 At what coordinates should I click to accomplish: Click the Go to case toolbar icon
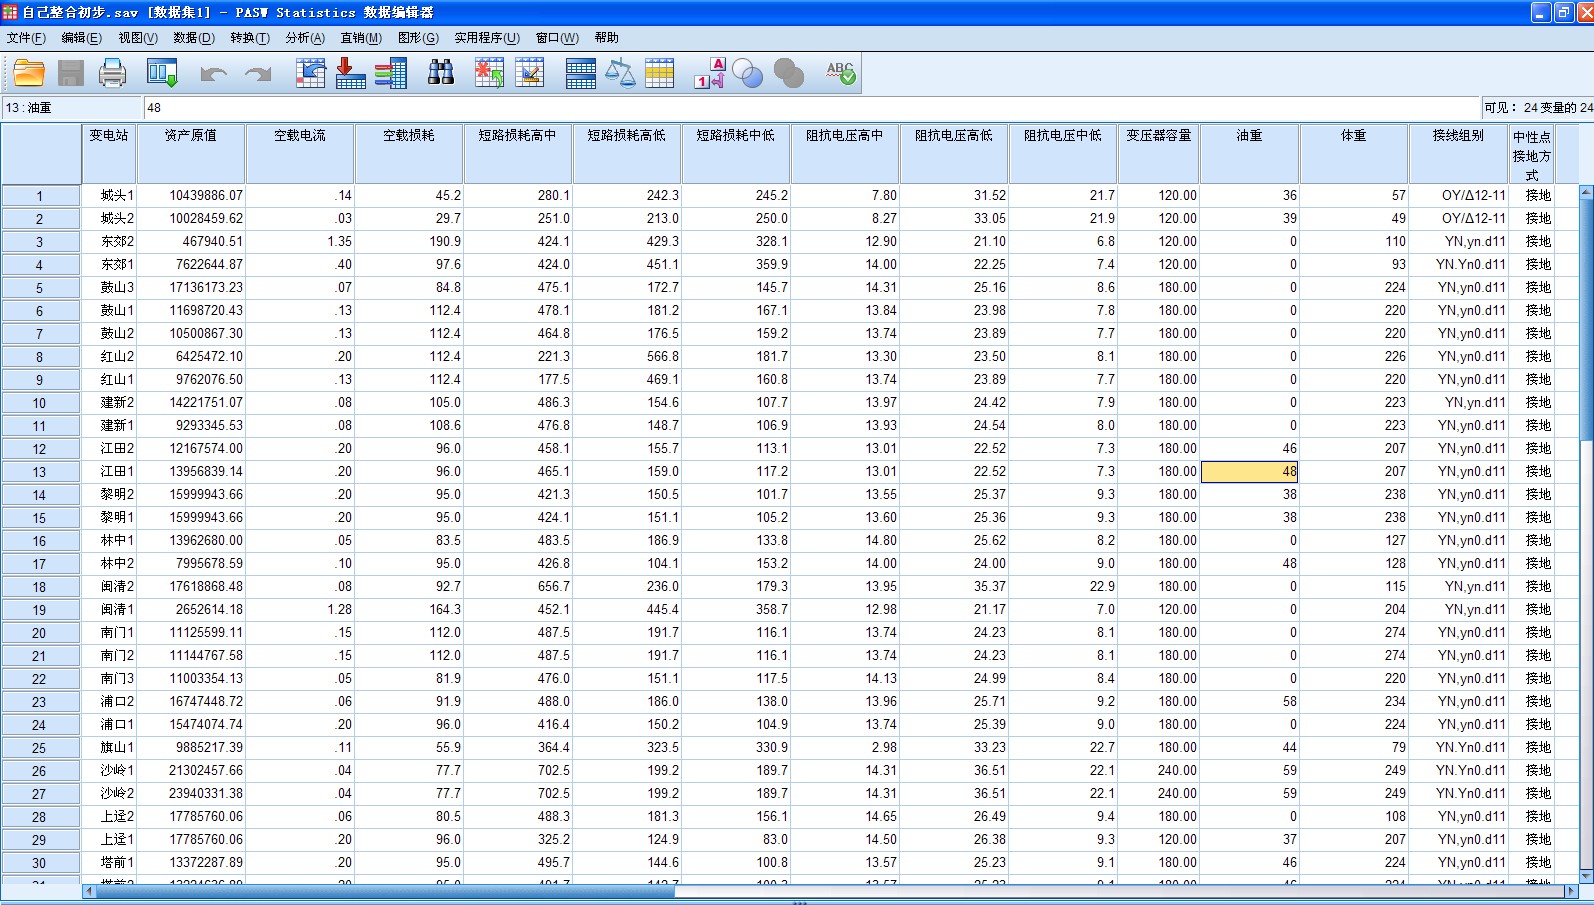[x=310, y=73]
